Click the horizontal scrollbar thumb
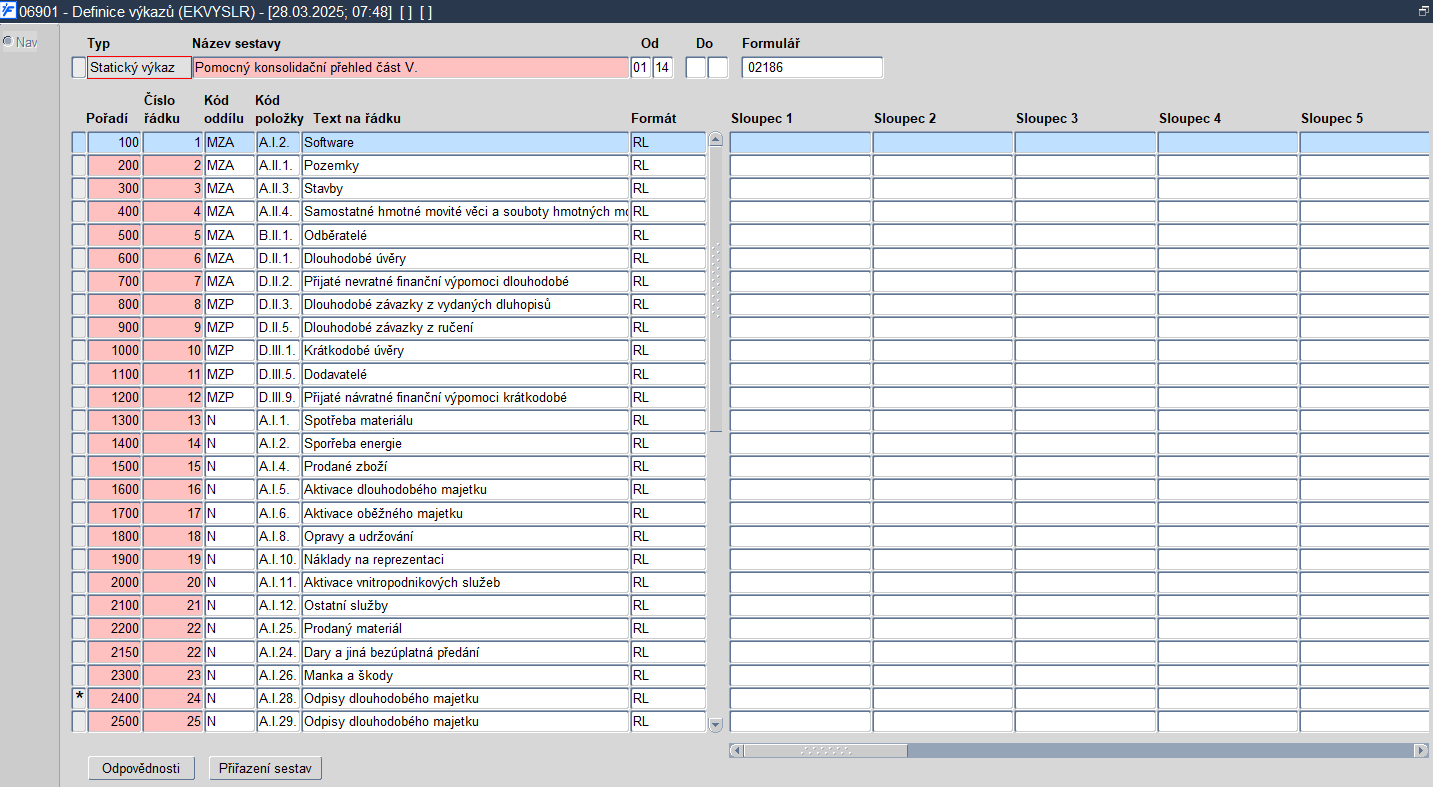Screen dimensions: 1433x787 (x=825, y=750)
